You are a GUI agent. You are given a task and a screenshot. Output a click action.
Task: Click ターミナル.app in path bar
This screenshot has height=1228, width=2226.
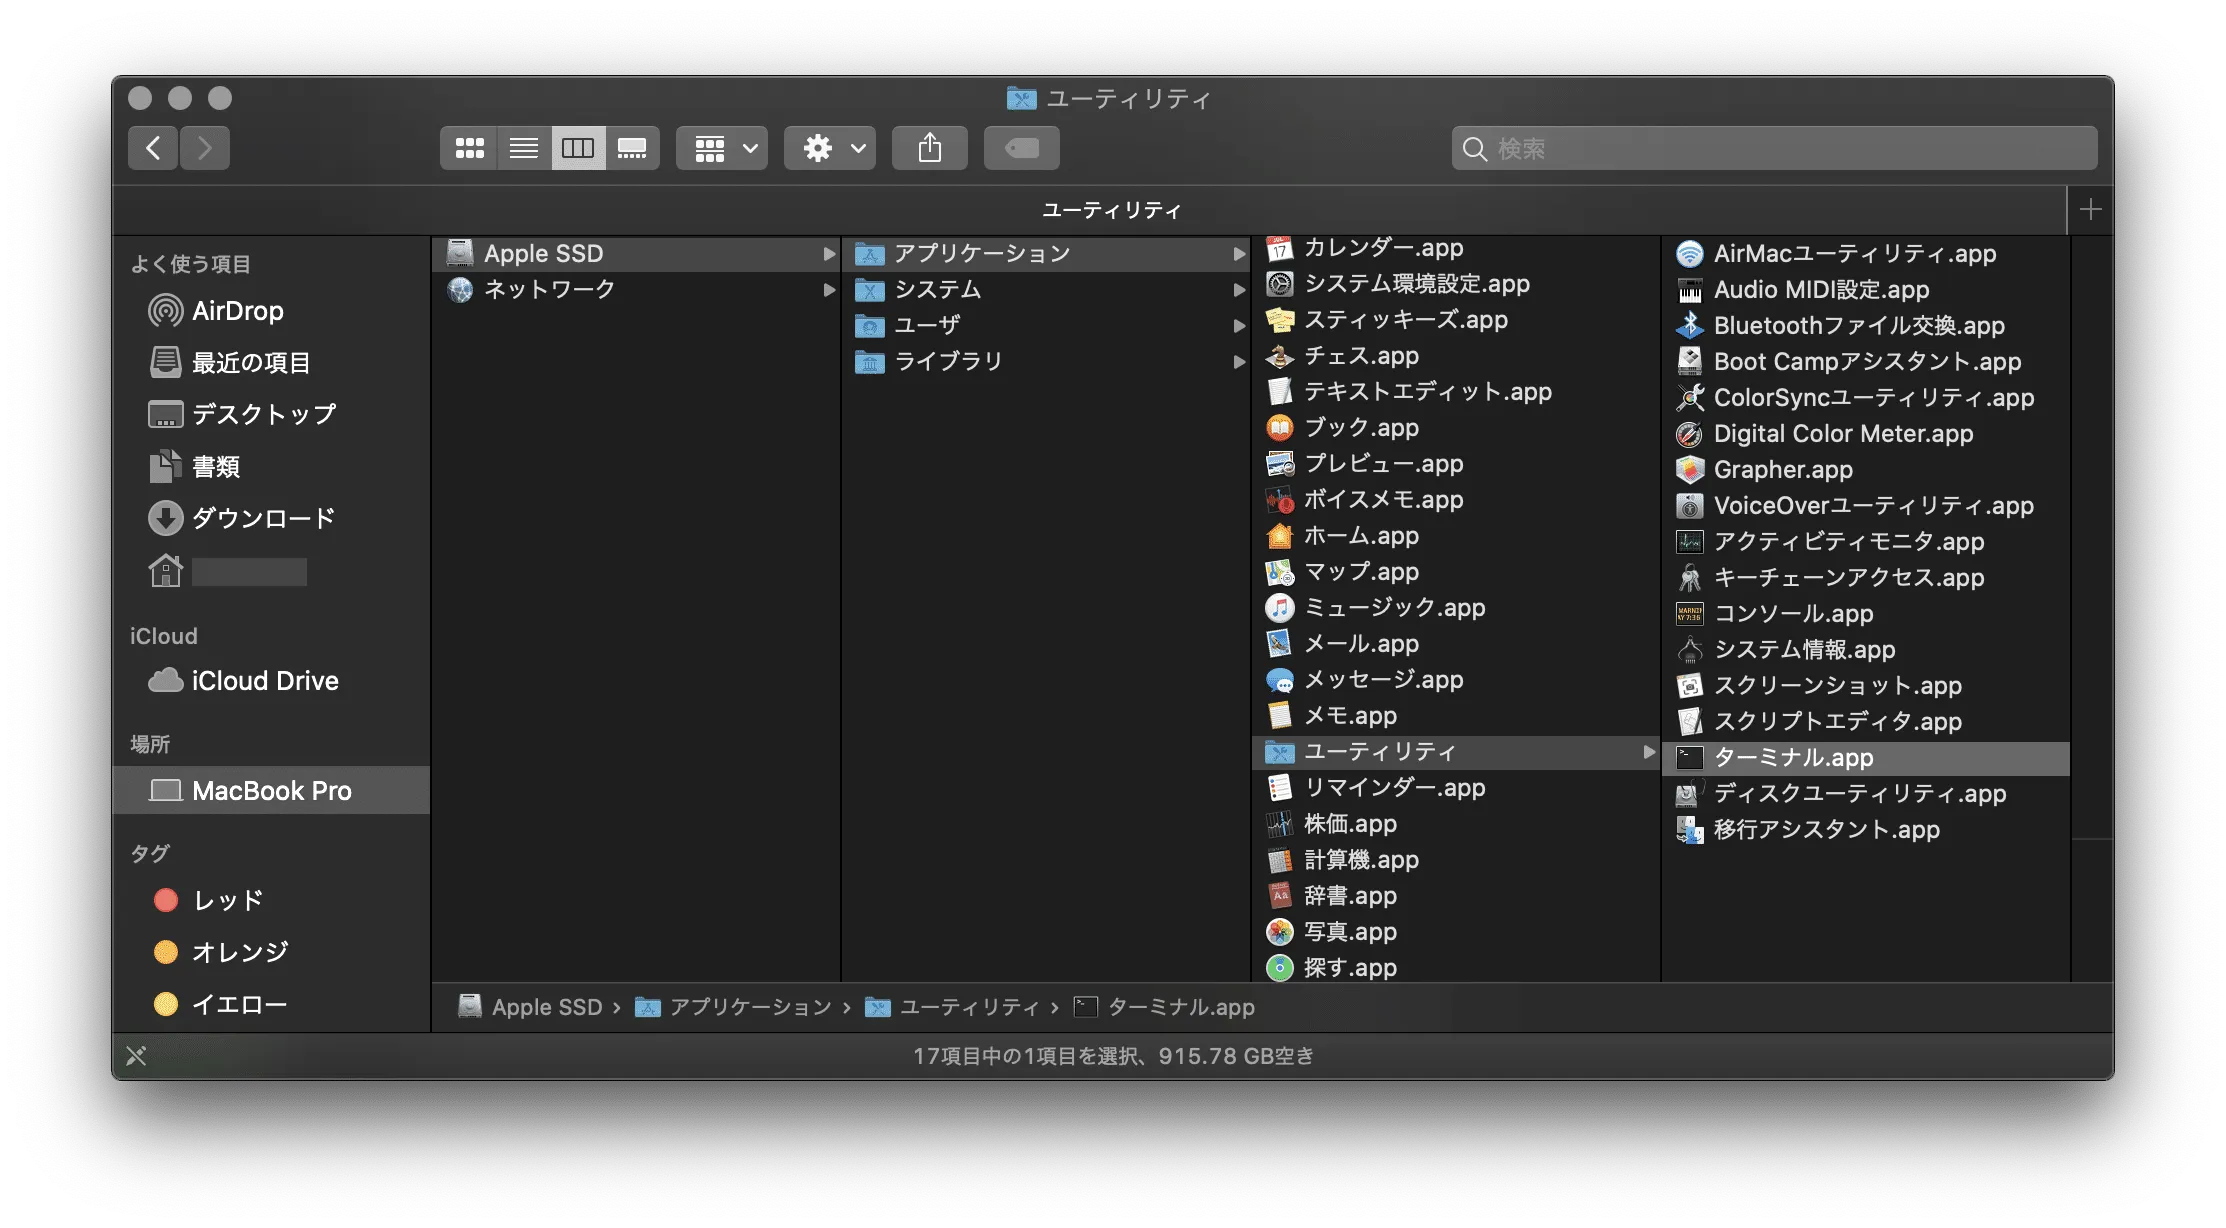coord(1164,1007)
